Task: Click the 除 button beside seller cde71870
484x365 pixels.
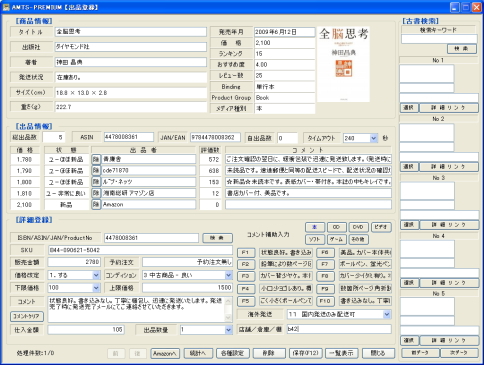Action: (x=96, y=171)
